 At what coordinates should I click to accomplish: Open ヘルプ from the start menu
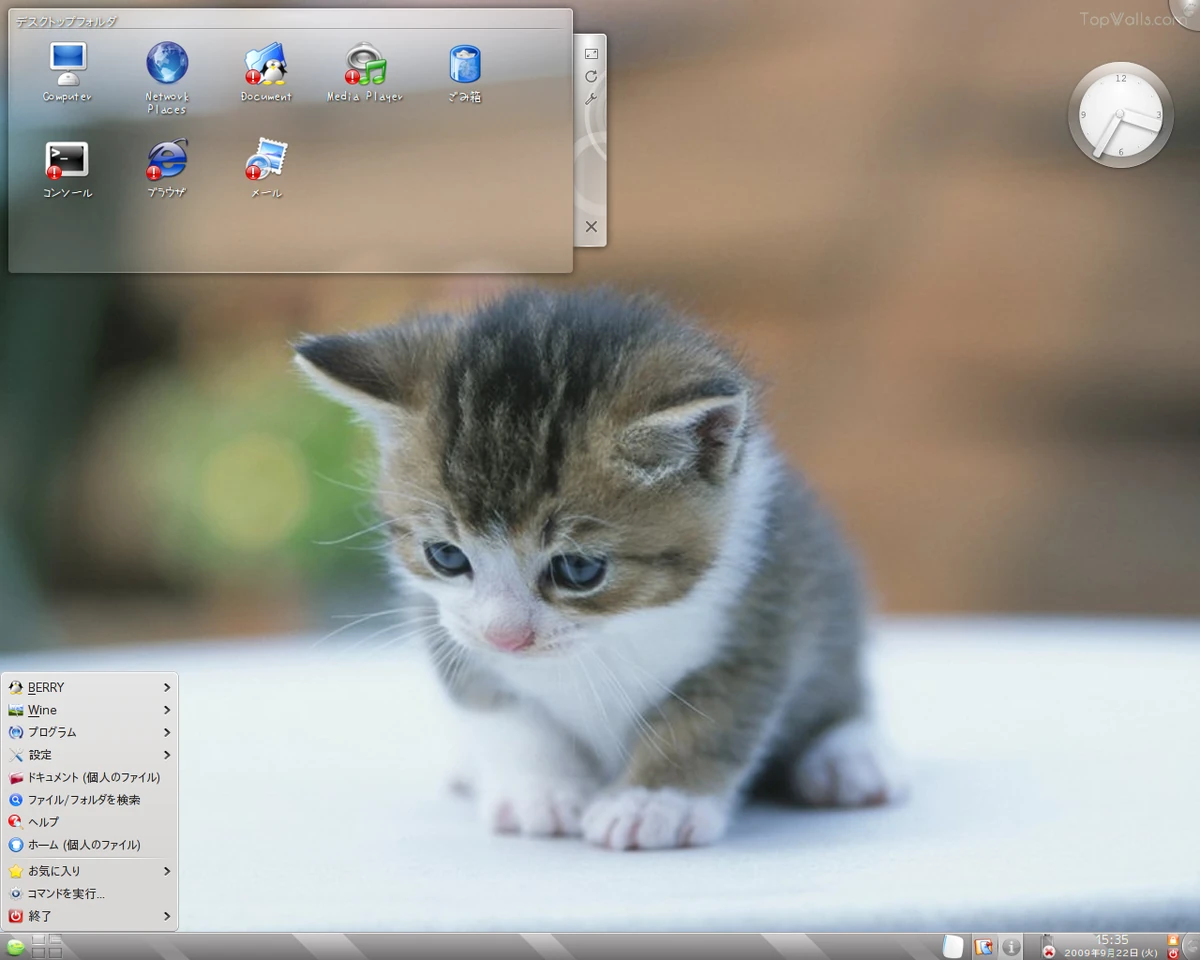click(90, 822)
